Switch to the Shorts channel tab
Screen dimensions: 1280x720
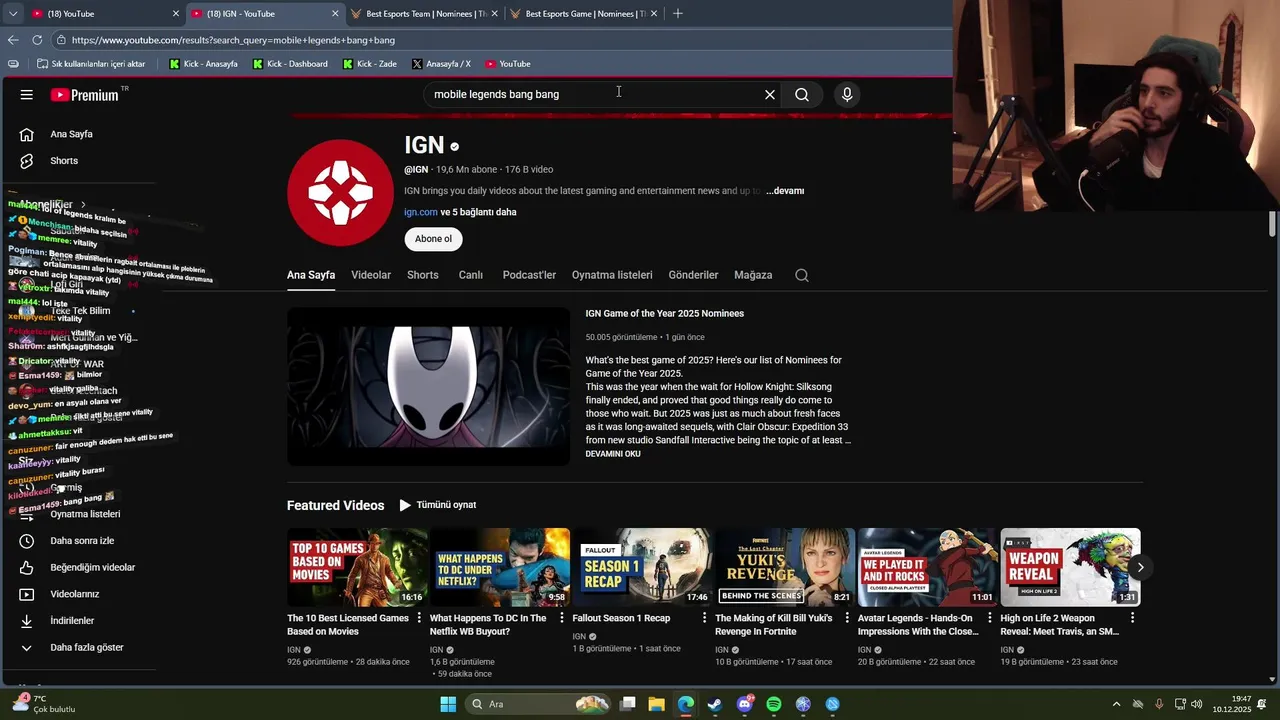423,275
